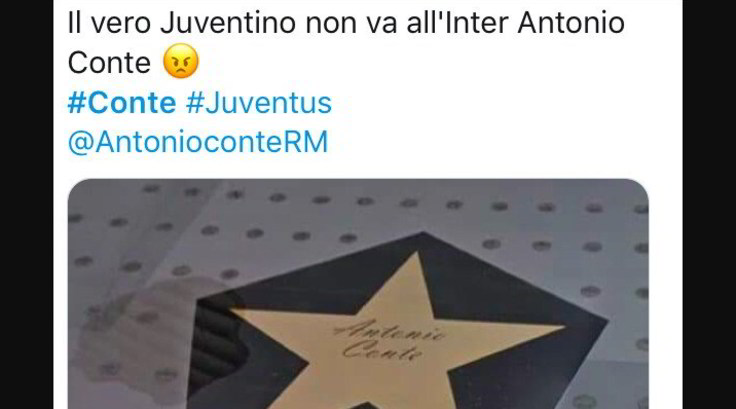Viewport: 736px width, 409px height.
Task: Open the #Conte hashtag
Action: coord(122,103)
